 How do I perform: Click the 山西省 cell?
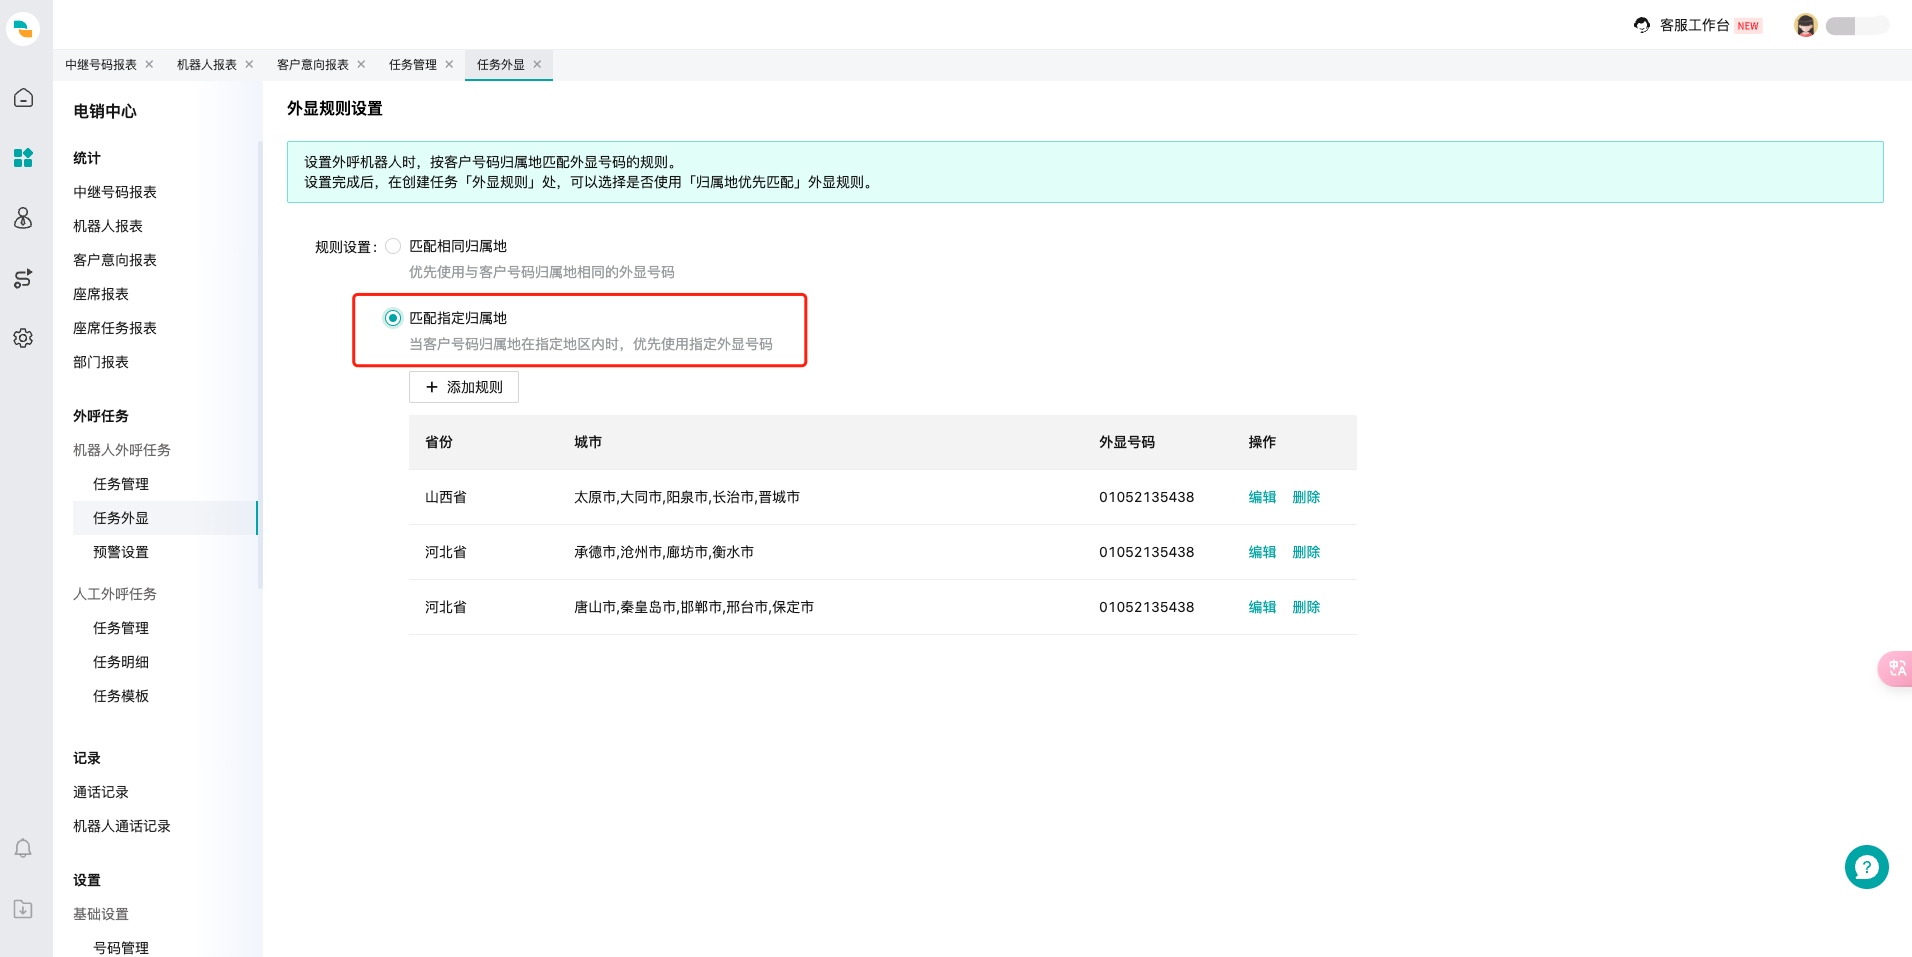coord(446,497)
